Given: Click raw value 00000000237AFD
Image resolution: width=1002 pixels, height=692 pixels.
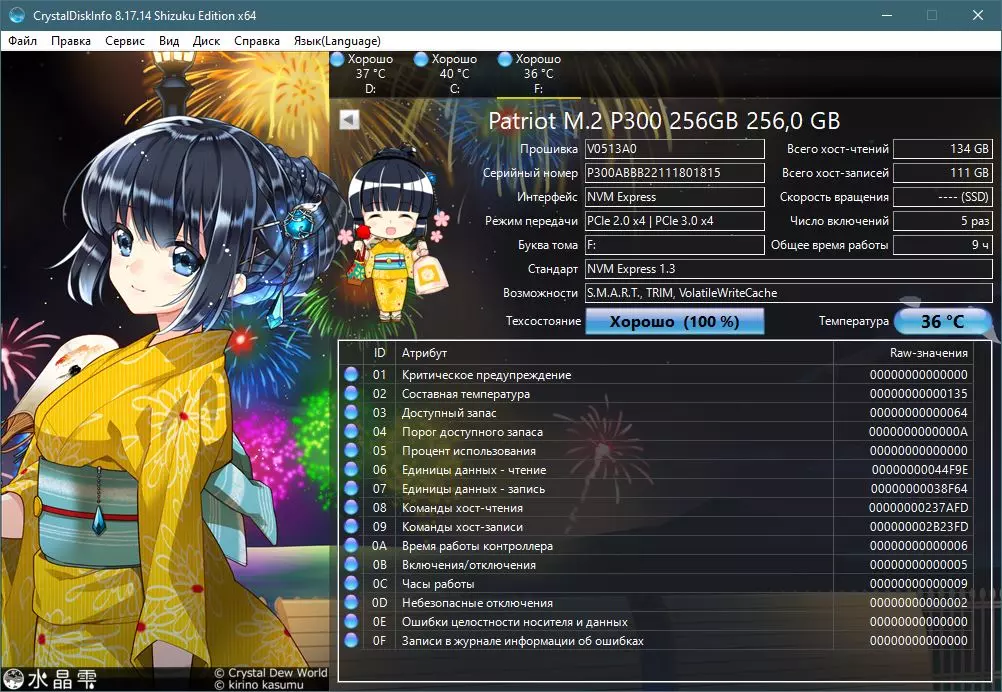Looking at the screenshot, I should pos(919,507).
